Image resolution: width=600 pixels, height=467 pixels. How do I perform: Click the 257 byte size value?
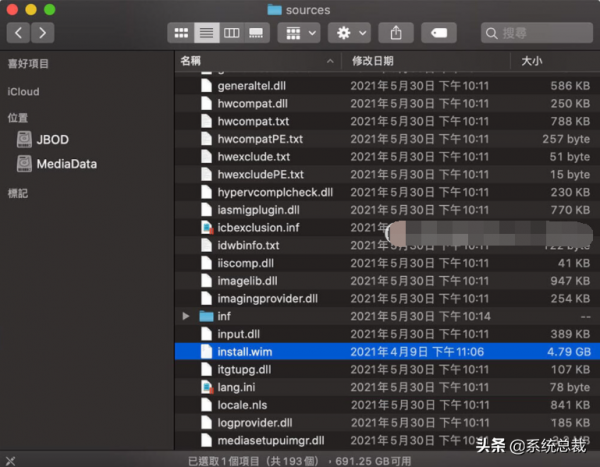coord(566,139)
